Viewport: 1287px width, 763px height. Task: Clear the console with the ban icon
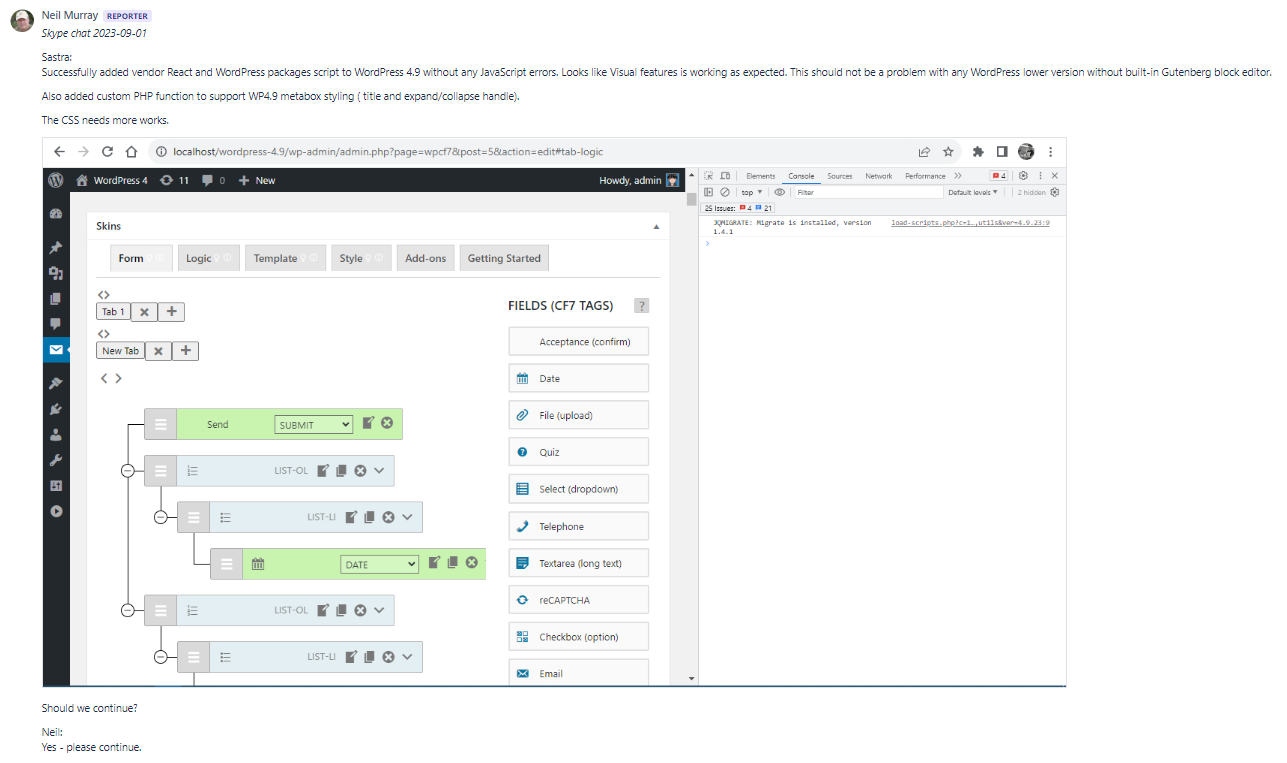coord(725,192)
